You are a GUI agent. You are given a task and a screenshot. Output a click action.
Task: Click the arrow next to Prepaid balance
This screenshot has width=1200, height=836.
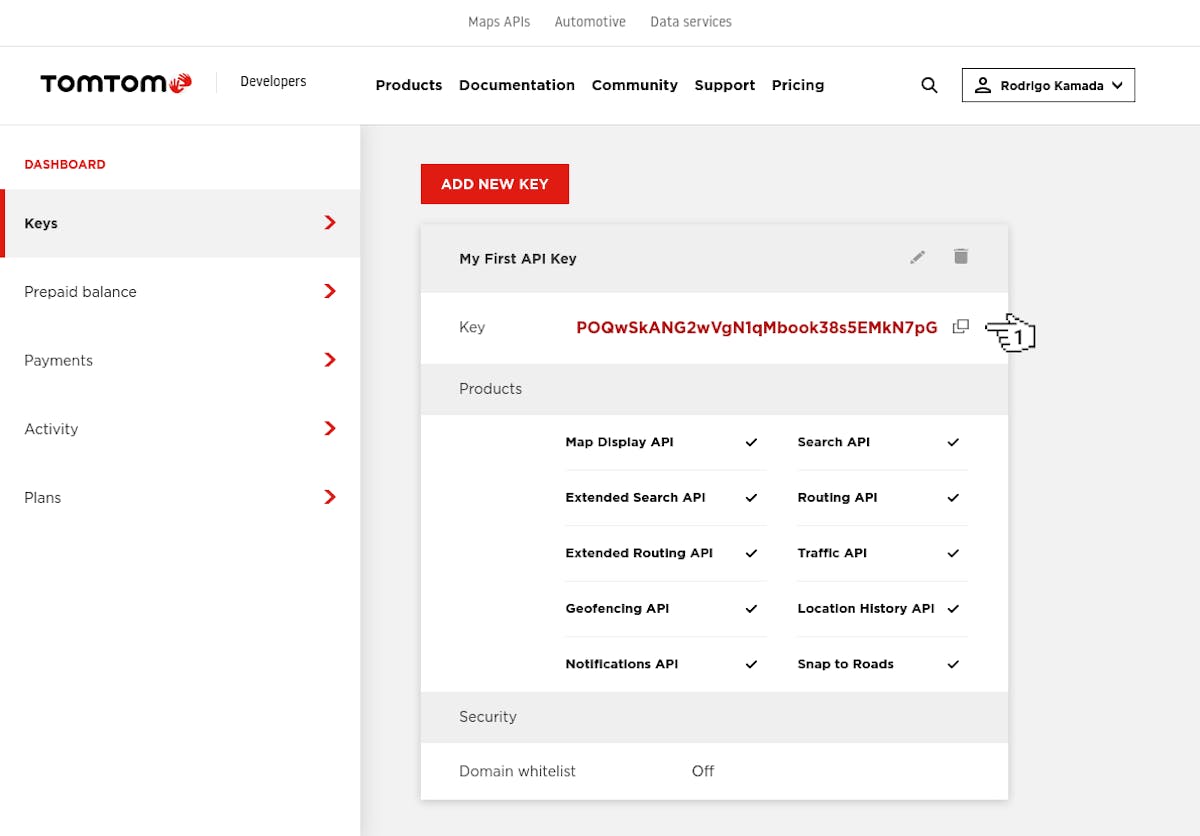click(330, 292)
